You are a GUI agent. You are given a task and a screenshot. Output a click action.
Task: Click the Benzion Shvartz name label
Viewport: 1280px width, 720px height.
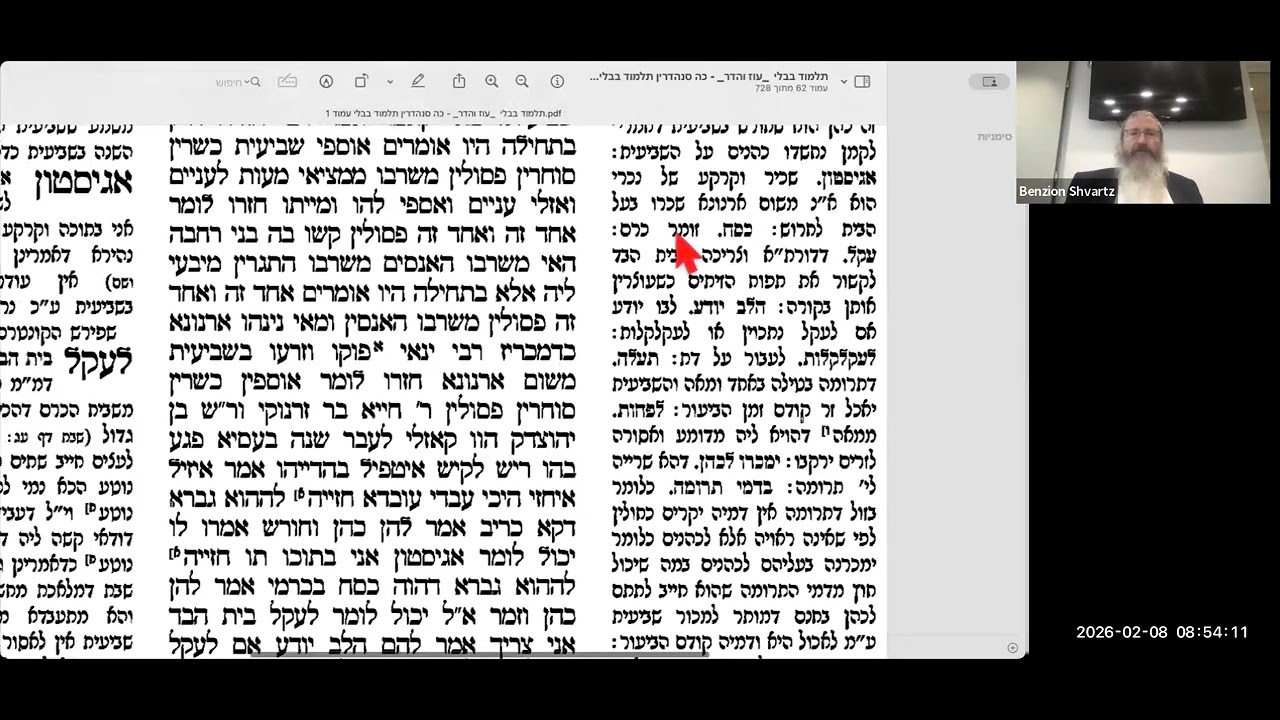pyautogui.click(x=1066, y=191)
